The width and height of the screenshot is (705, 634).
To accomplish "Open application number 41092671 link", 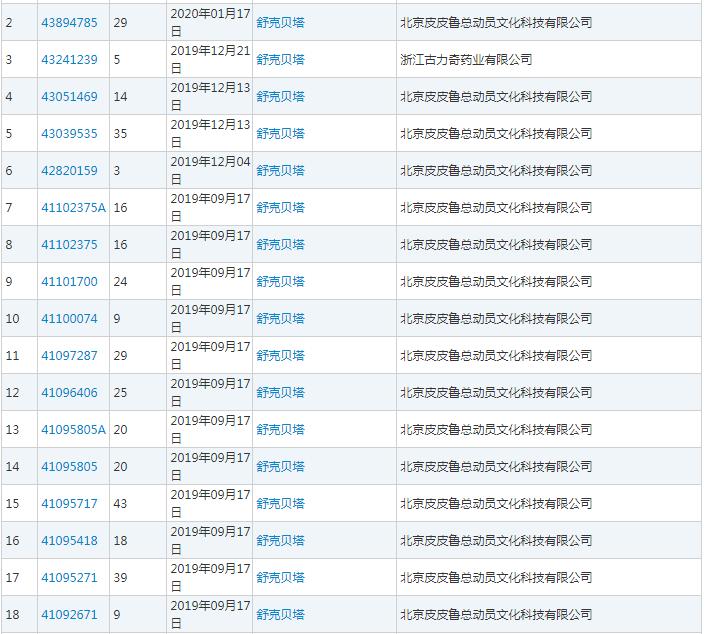I will pyautogui.click(x=69, y=615).
